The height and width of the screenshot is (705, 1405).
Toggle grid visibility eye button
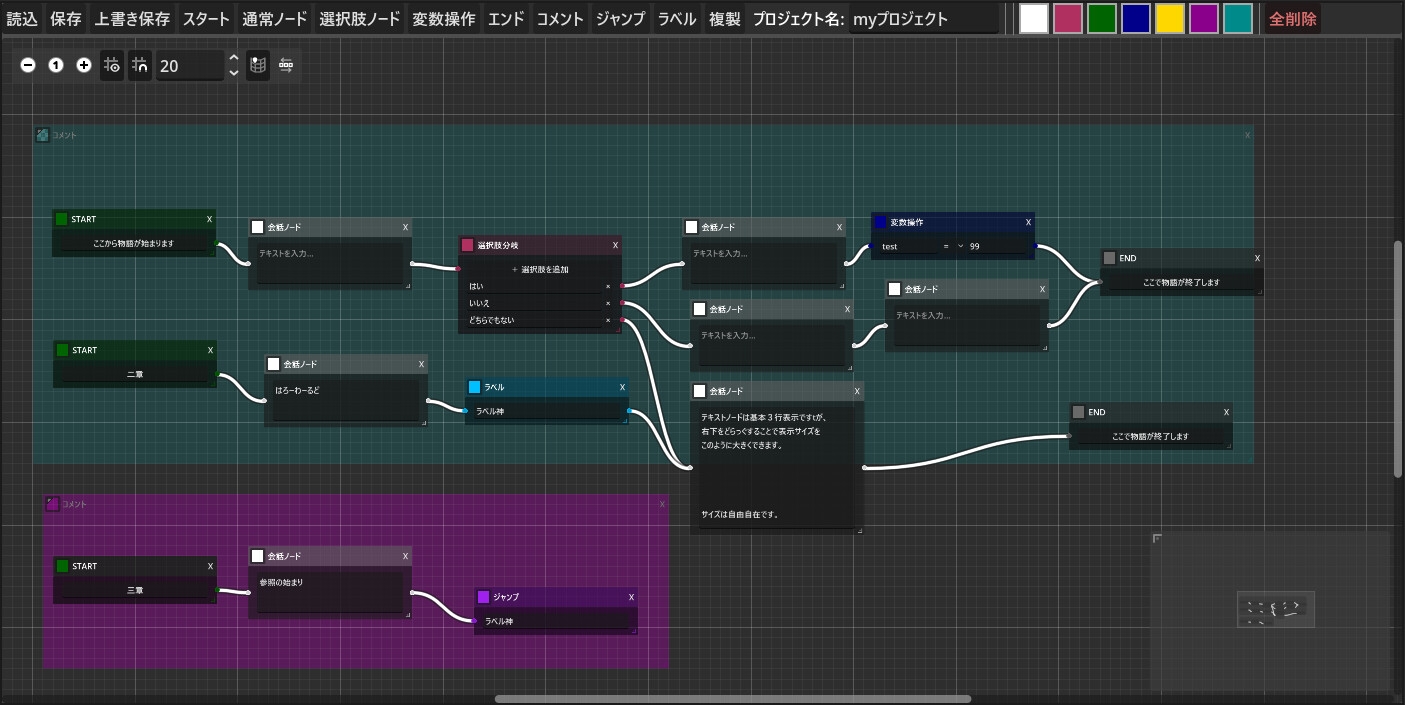pos(112,65)
